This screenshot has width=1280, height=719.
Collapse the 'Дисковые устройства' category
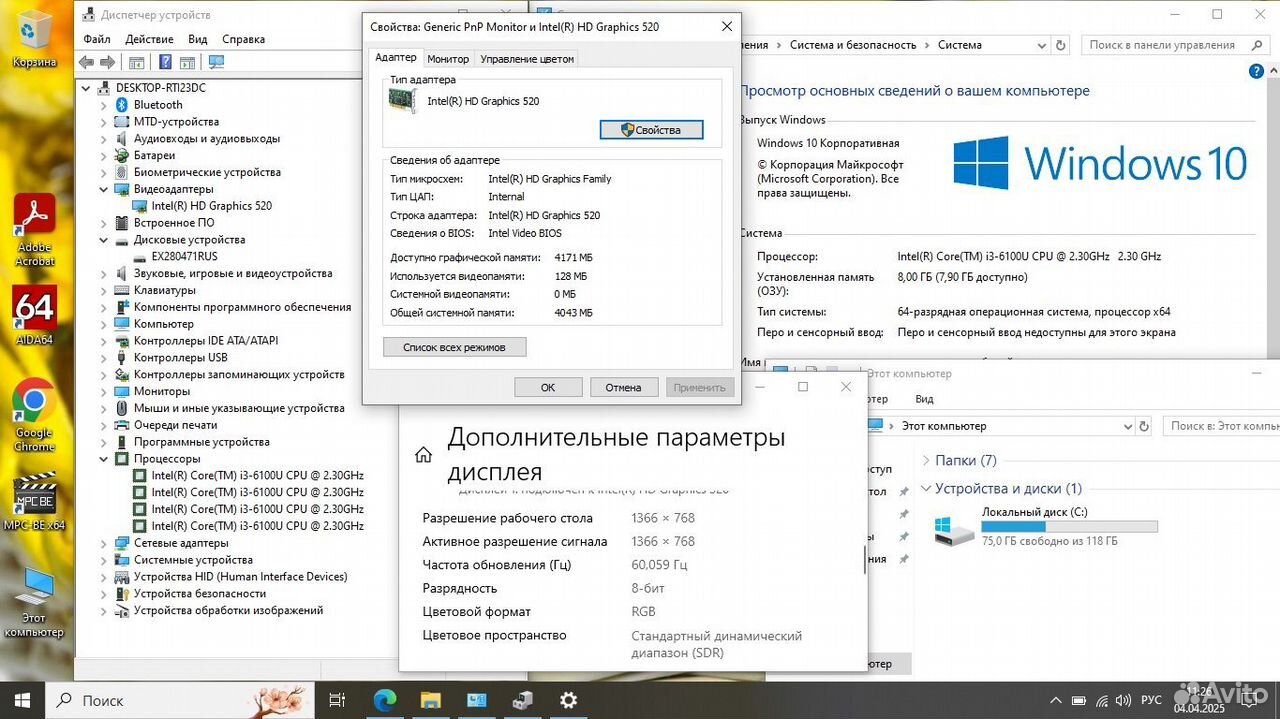[x=104, y=240]
